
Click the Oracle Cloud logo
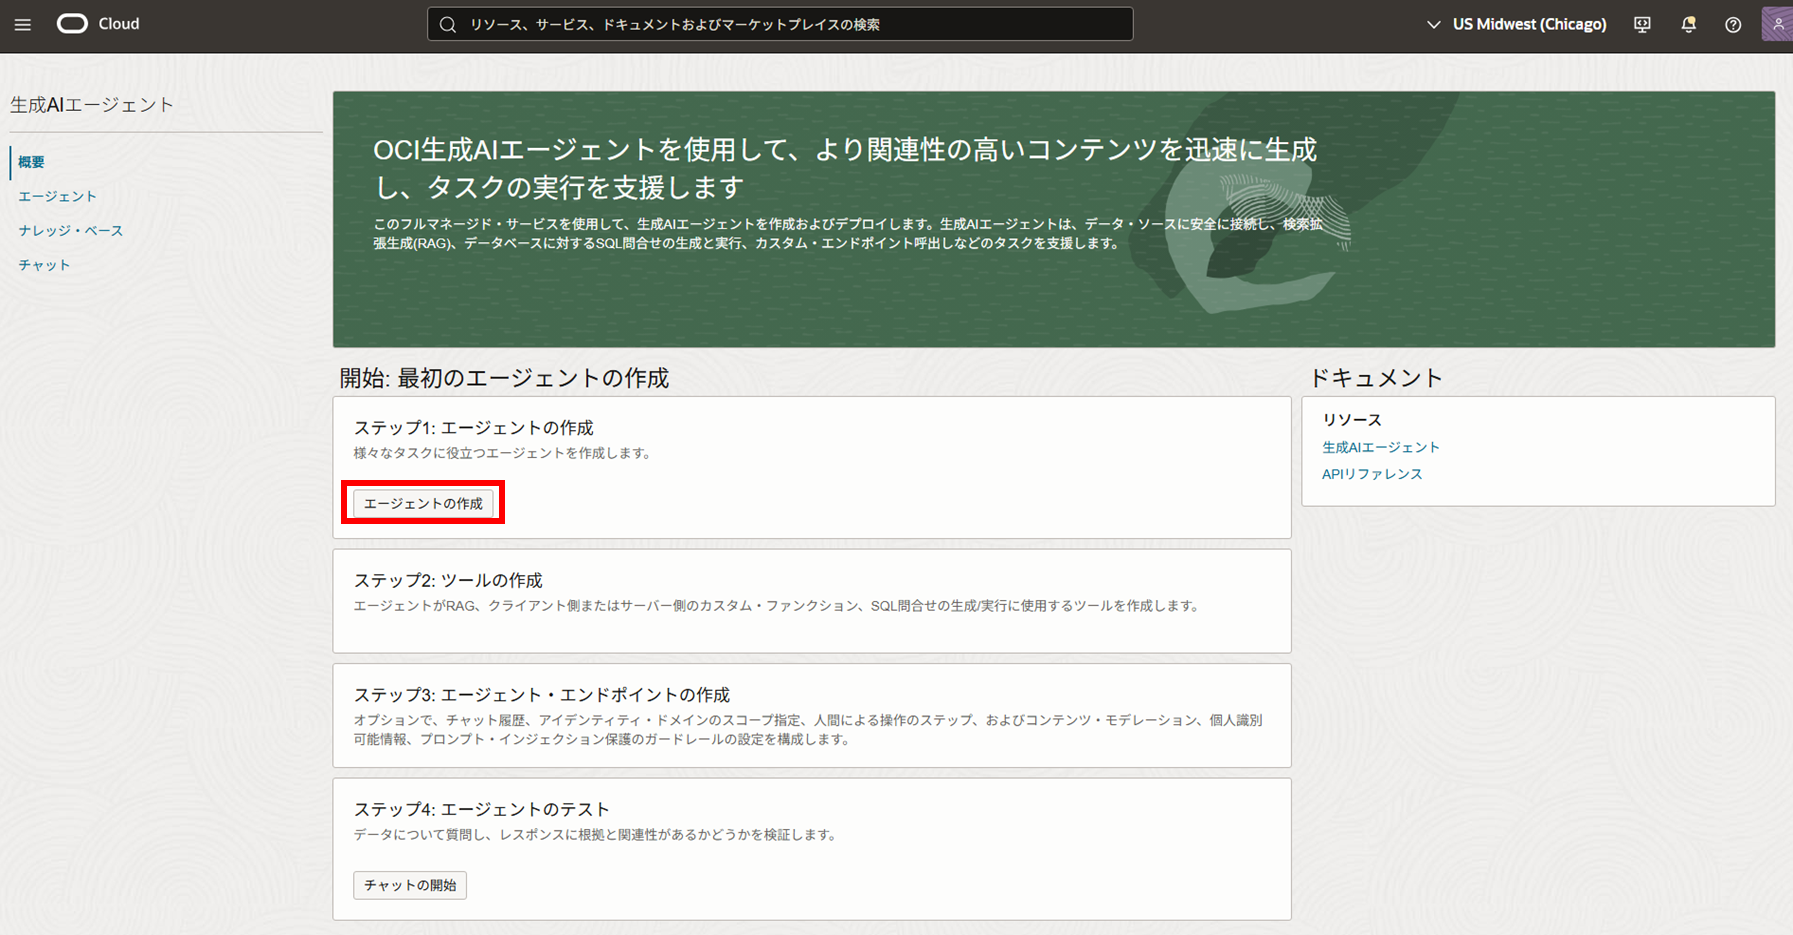point(72,24)
